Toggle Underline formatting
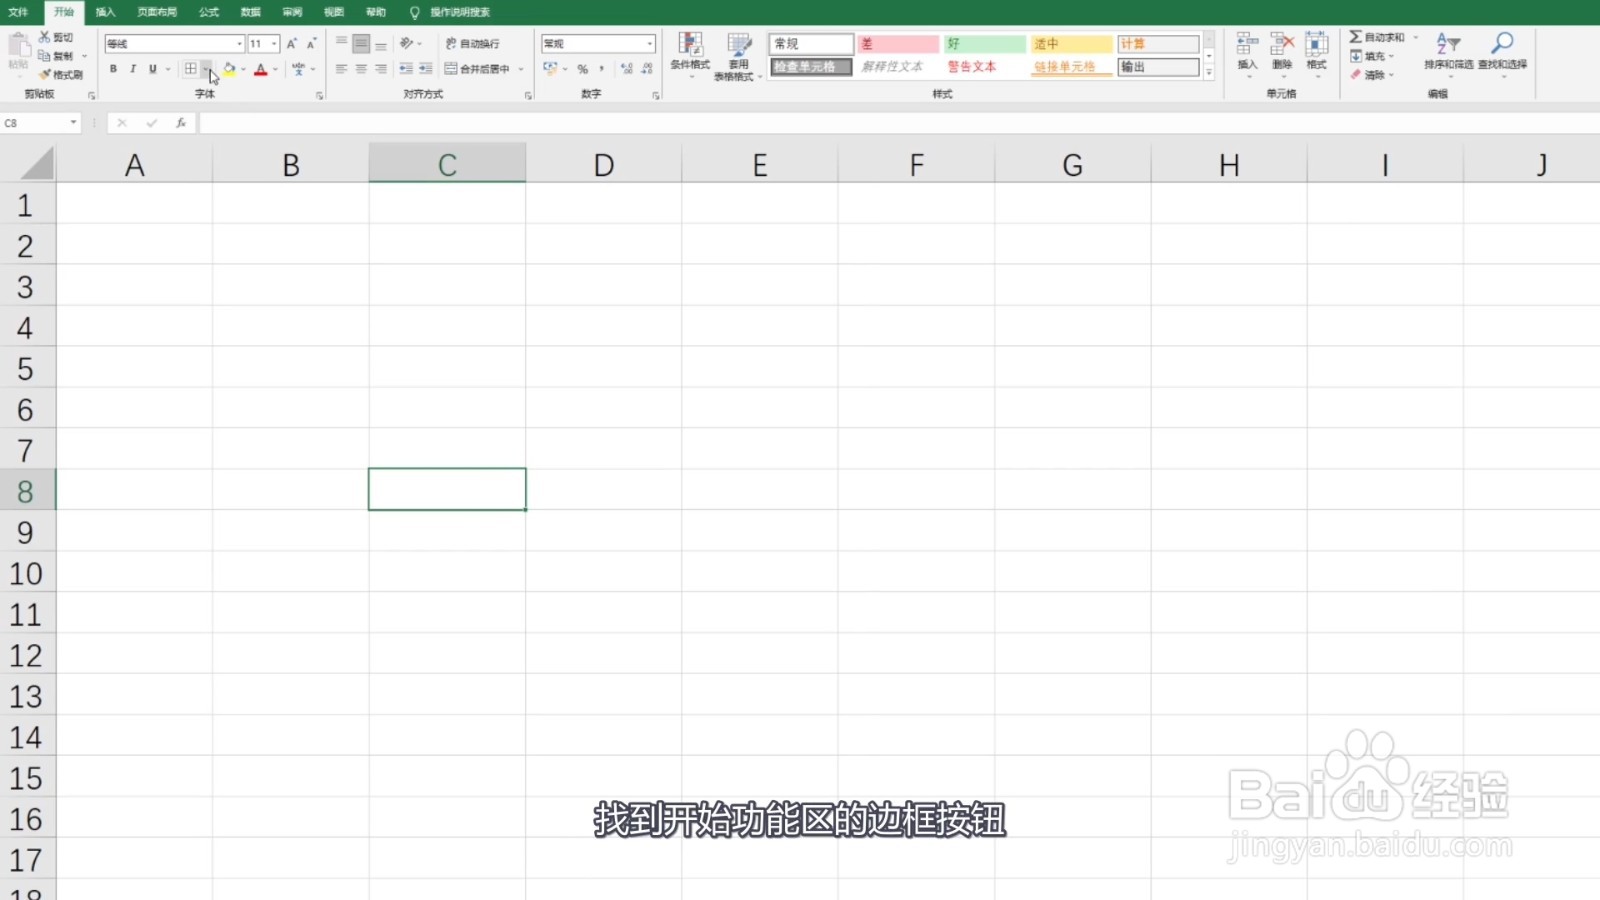The height and width of the screenshot is (900, 1600). point(152,69)
